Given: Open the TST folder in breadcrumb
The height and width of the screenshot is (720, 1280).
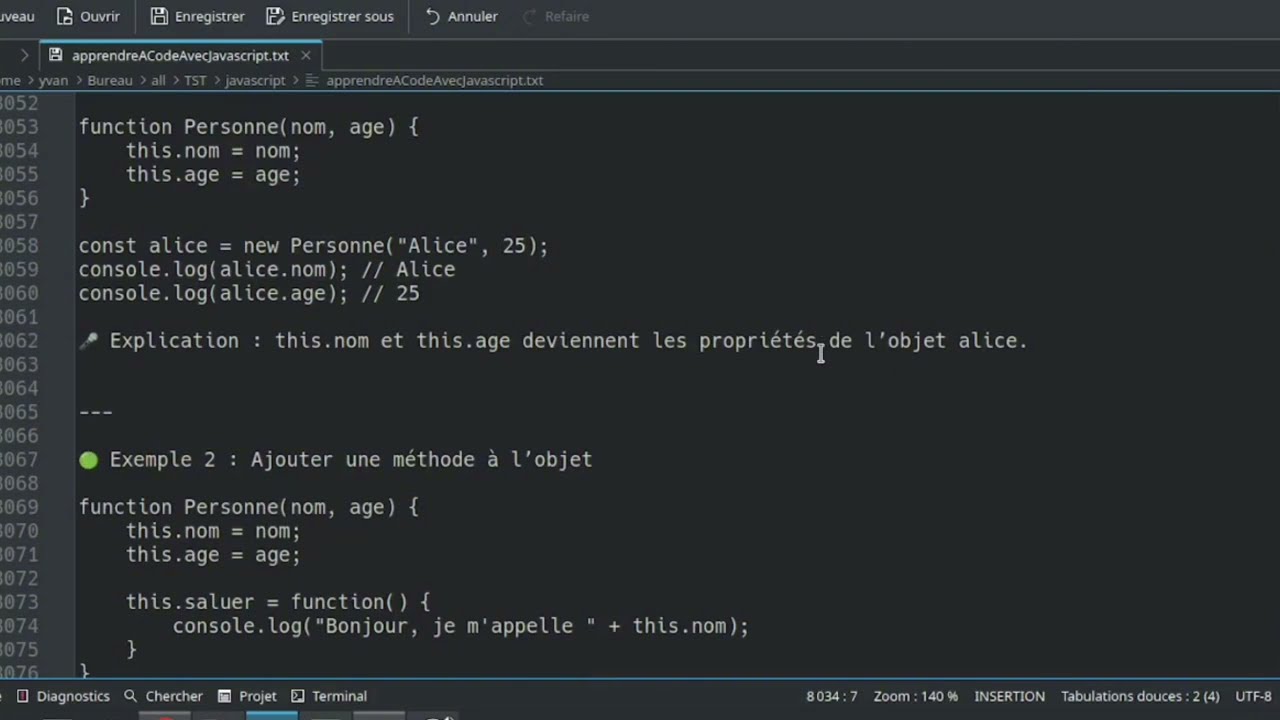Looking at the screenshot, I should [195, 80].
